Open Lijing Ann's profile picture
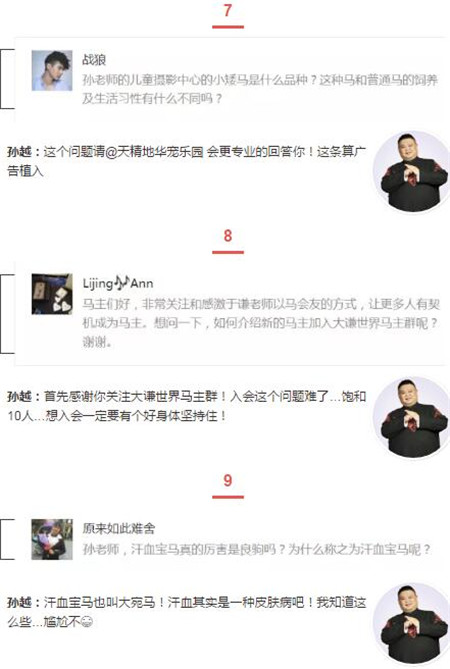 (52, 294)
